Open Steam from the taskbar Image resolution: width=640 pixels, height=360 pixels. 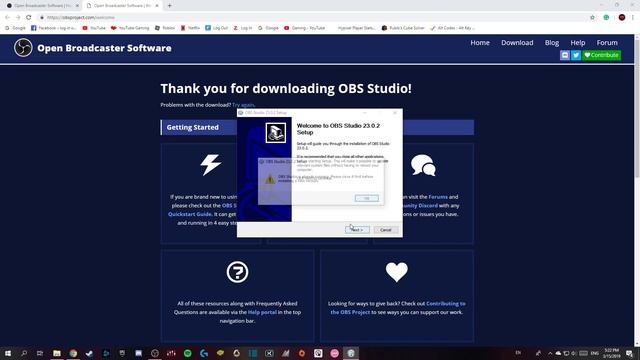89,353
